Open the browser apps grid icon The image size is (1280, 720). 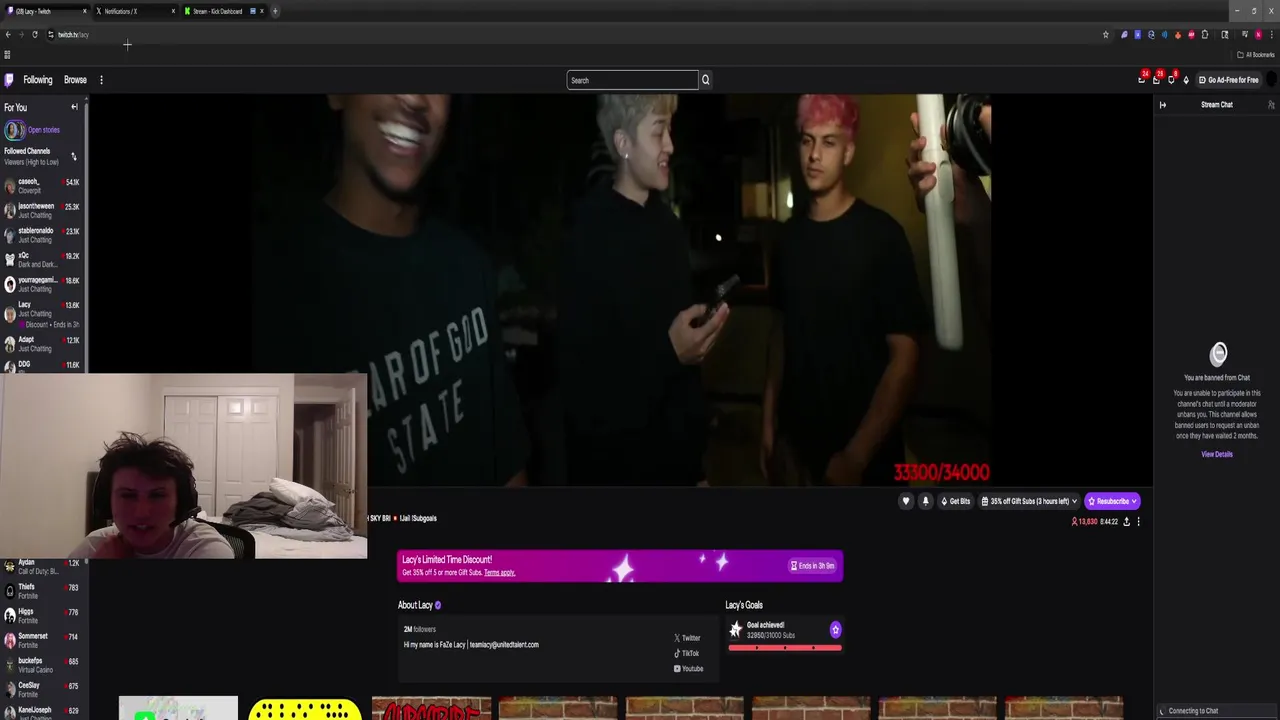7,55
